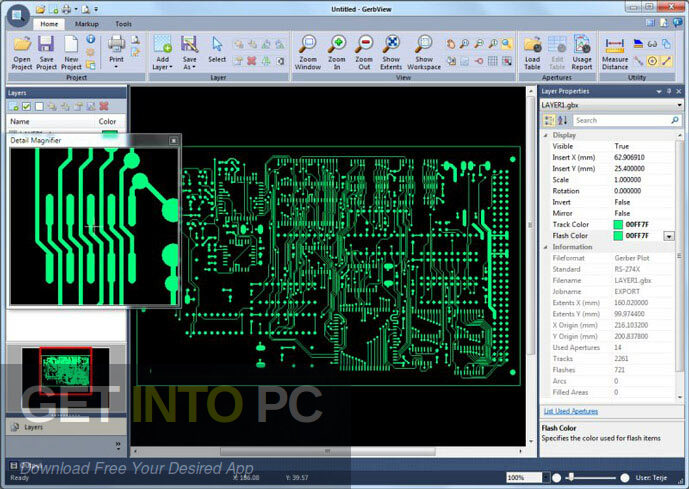
Task: Click the red X delete icon in the Layer ribbon group
Action: [x=251, y=61]
